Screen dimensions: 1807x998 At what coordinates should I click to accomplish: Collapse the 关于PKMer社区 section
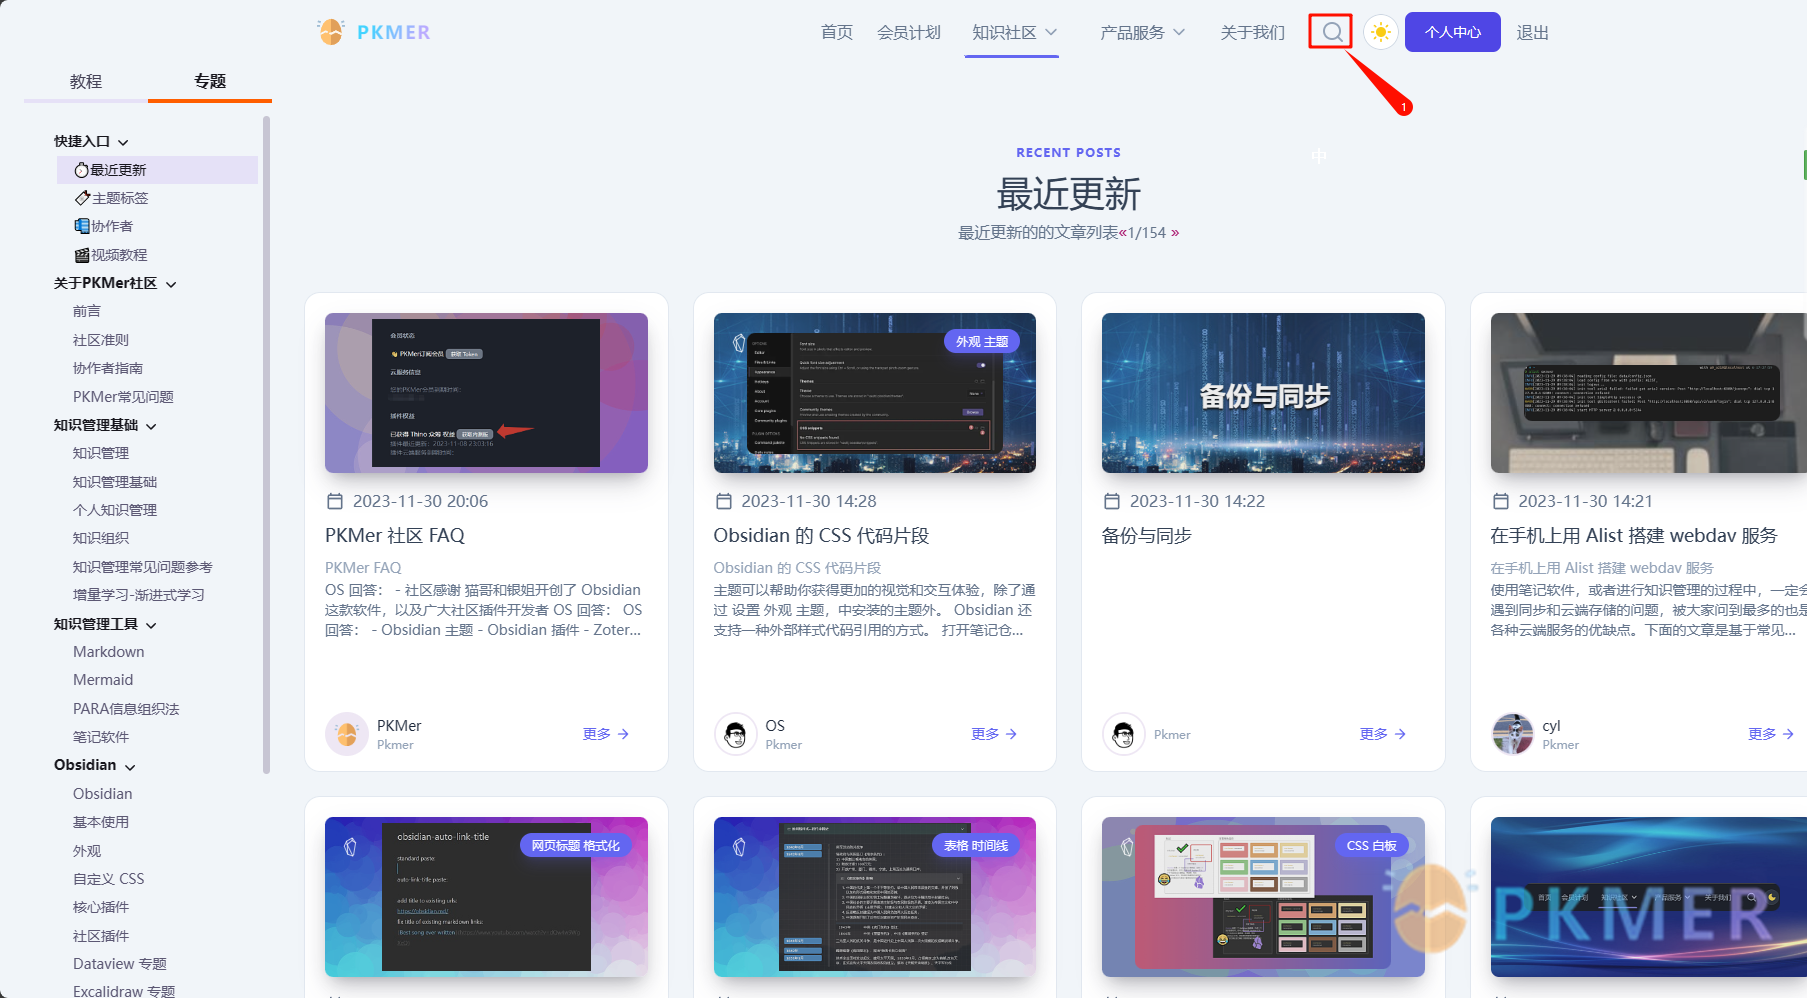(x=171, y=284)
